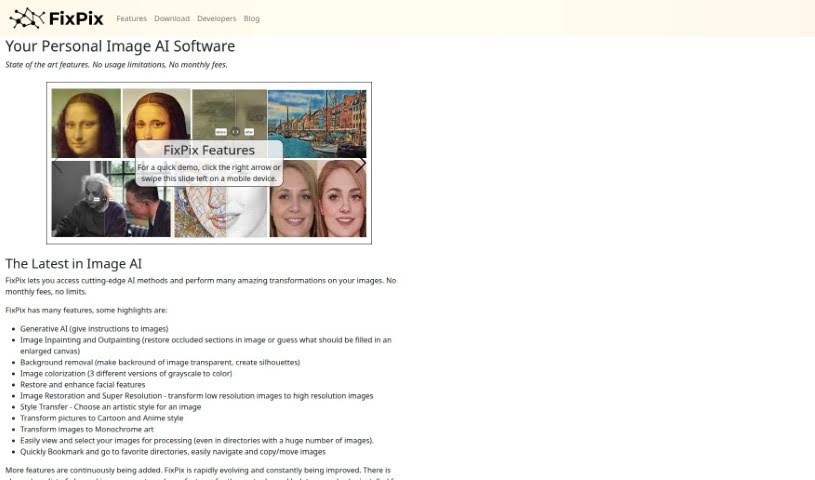Image resolution: width=815 pixels, height=480 pixels.
Task: Click the Monochrome art bullet item
Action: click(x=87, y=429)
